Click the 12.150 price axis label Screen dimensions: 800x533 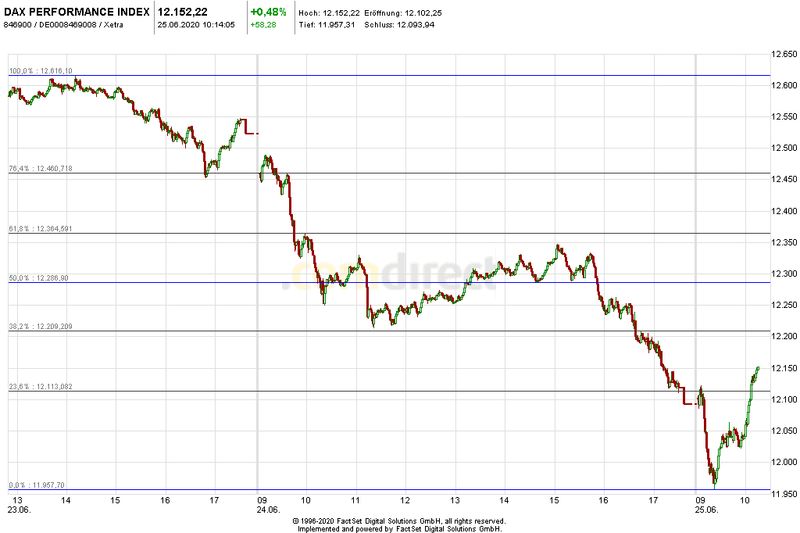click(784, 368)
